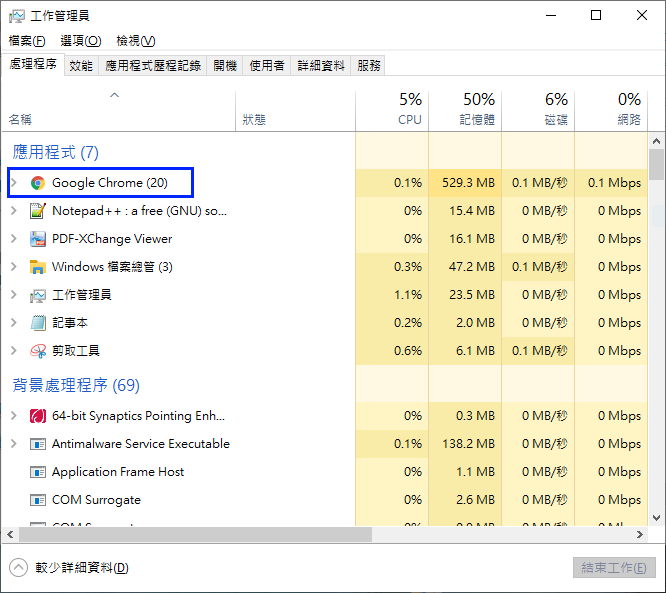Click the 工作管理員 process row icon
The width and height of the screenshot is (666, 593).
[x=38, y=295]
